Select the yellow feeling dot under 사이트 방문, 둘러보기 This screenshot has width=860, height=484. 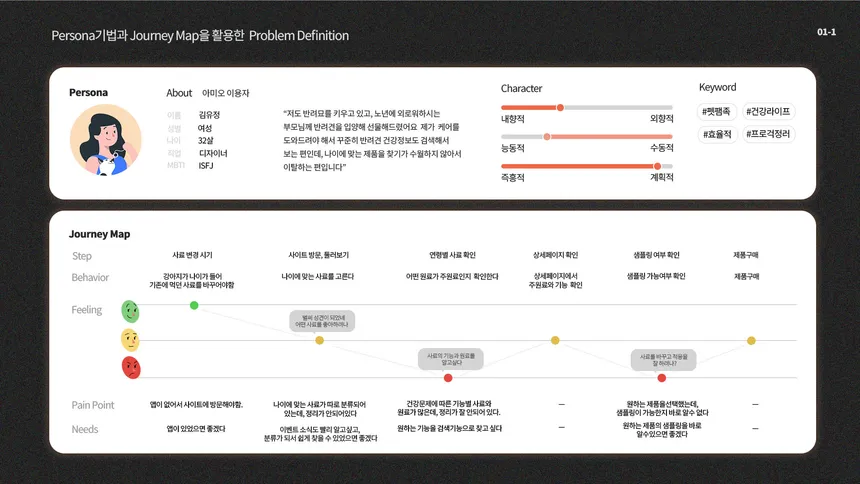click(x=320, y=340)
